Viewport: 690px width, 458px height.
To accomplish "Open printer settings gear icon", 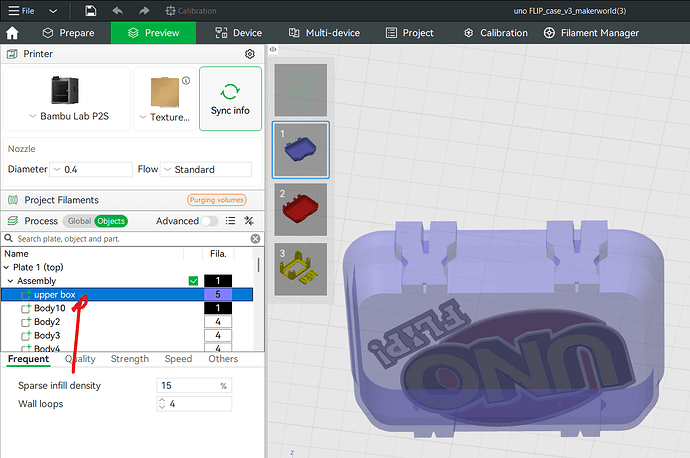I will pos(250,54).
